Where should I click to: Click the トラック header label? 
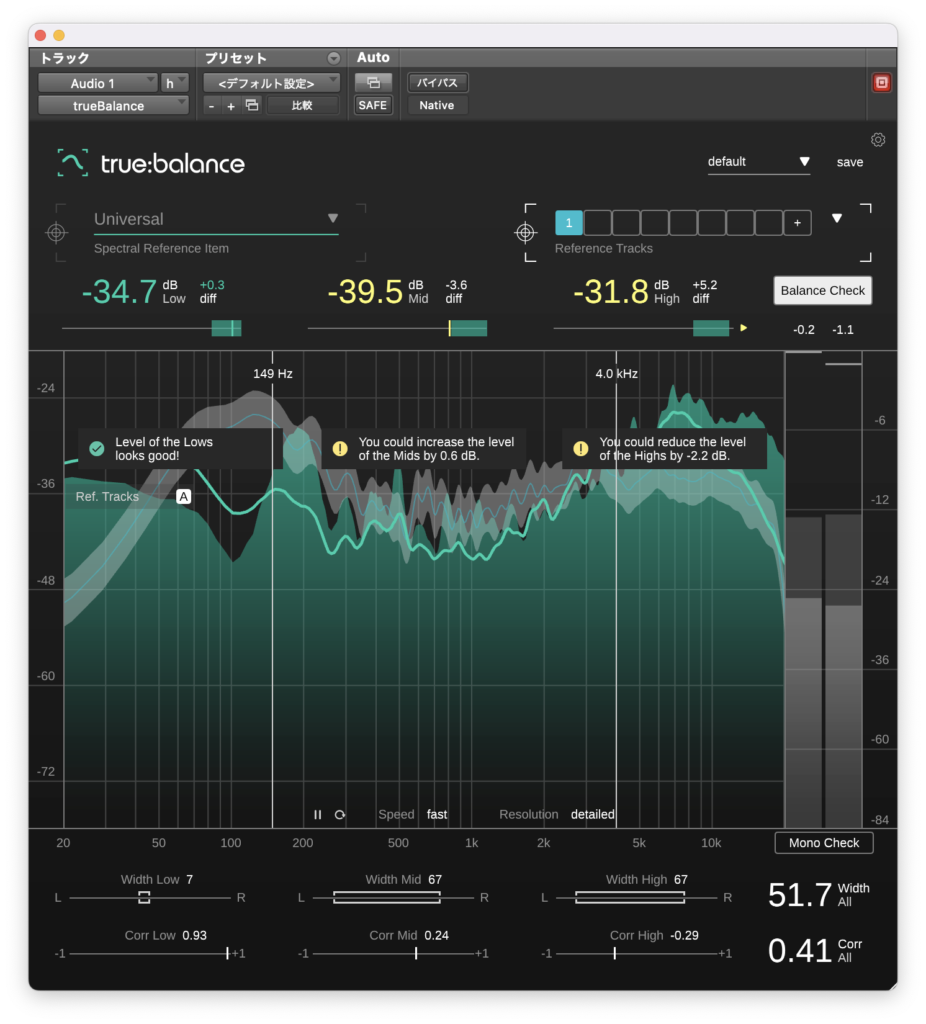[65, 58]
